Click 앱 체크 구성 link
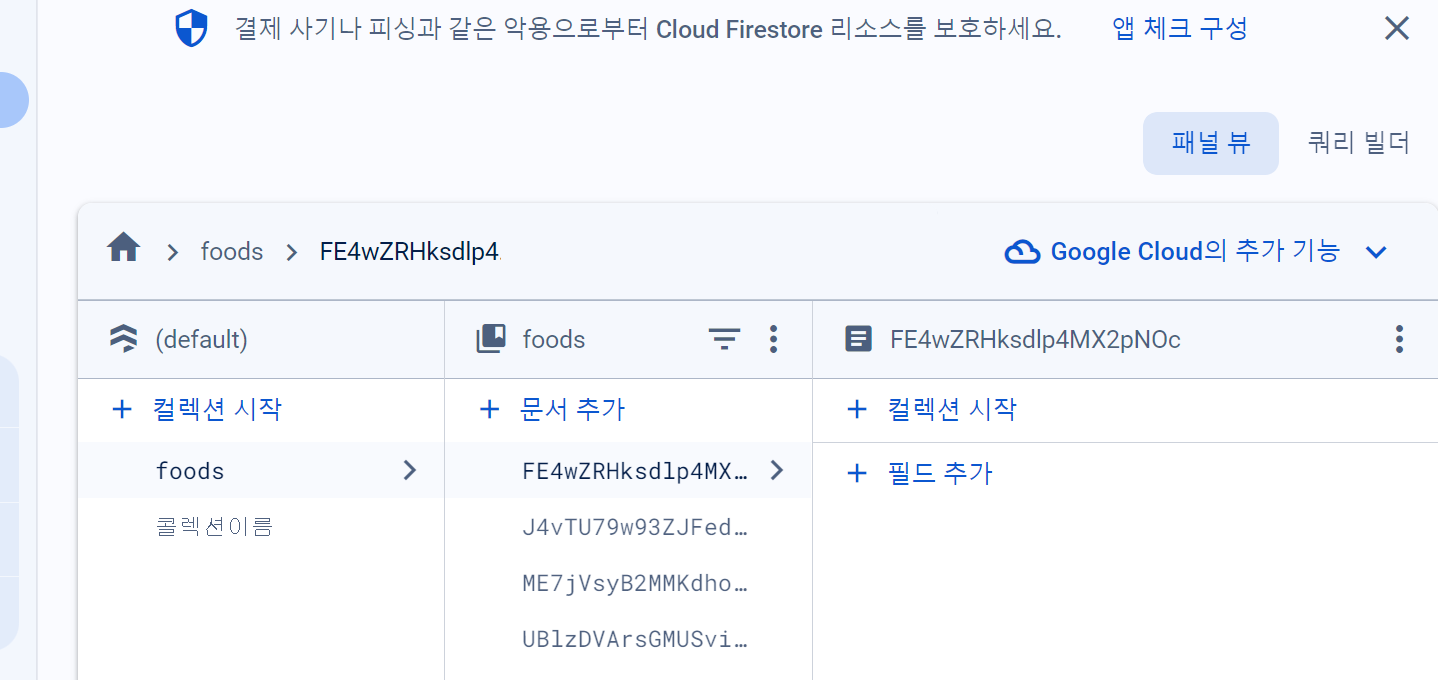This screenshot has width=1438, height=680. (1180, 29)
